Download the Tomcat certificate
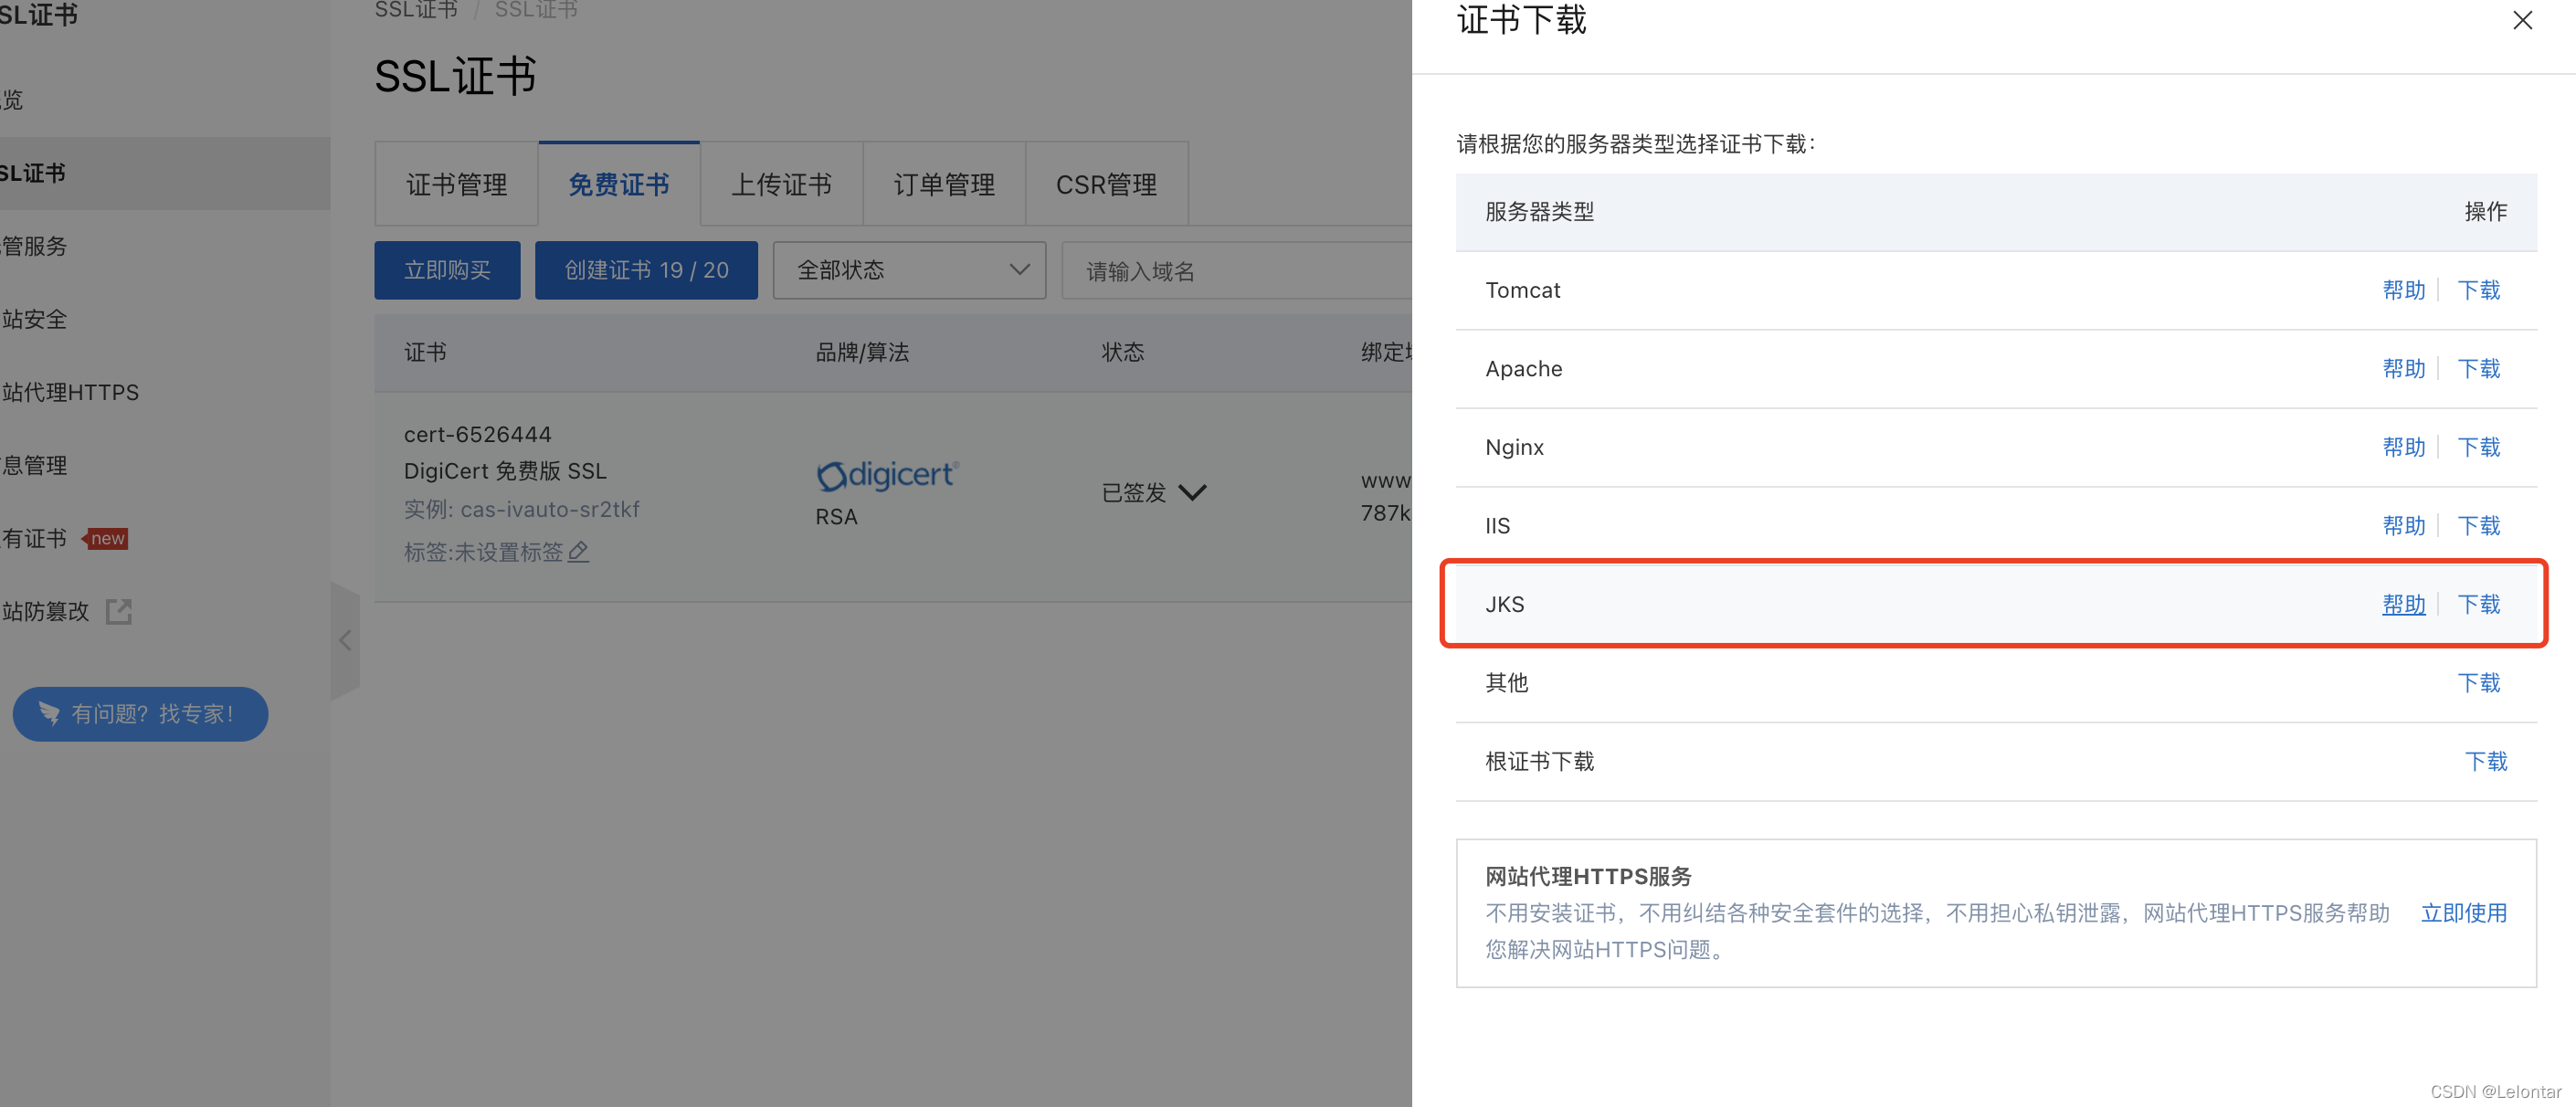This screenshot has width=2576, height=1107. tap(2478, 290)
